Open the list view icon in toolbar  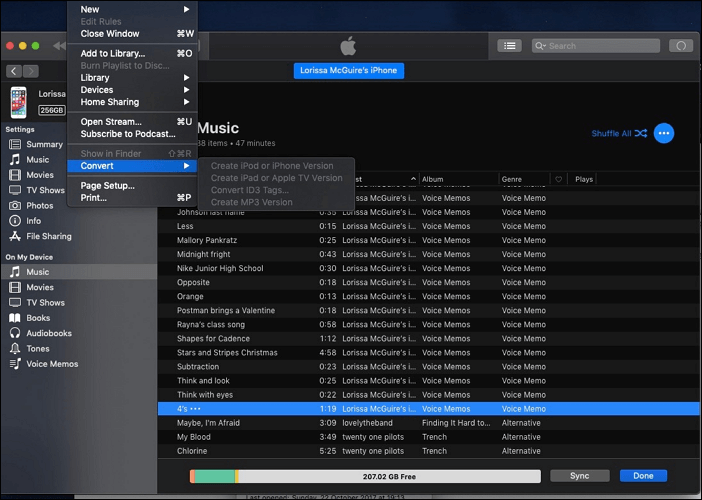coord(510,46)
